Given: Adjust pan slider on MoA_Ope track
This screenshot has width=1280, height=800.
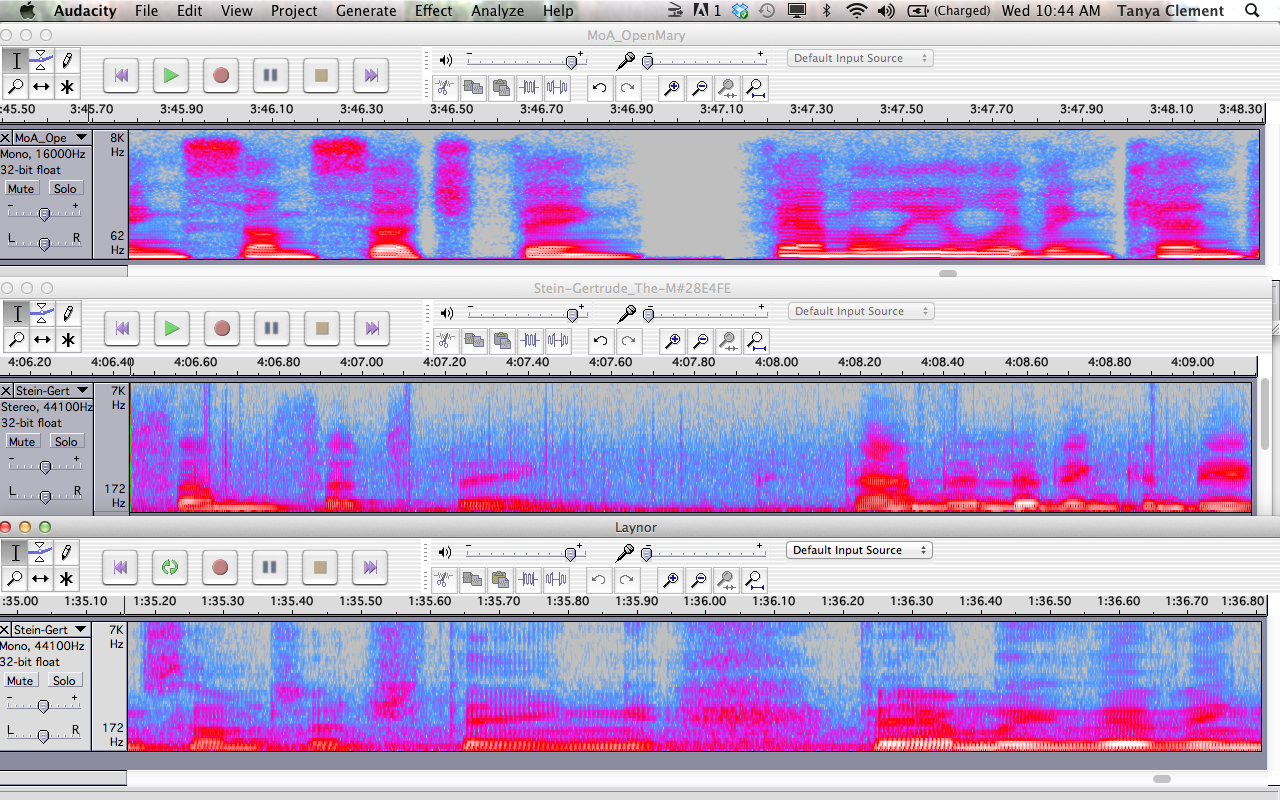Looking at the screenshot, I should [44, 242].
